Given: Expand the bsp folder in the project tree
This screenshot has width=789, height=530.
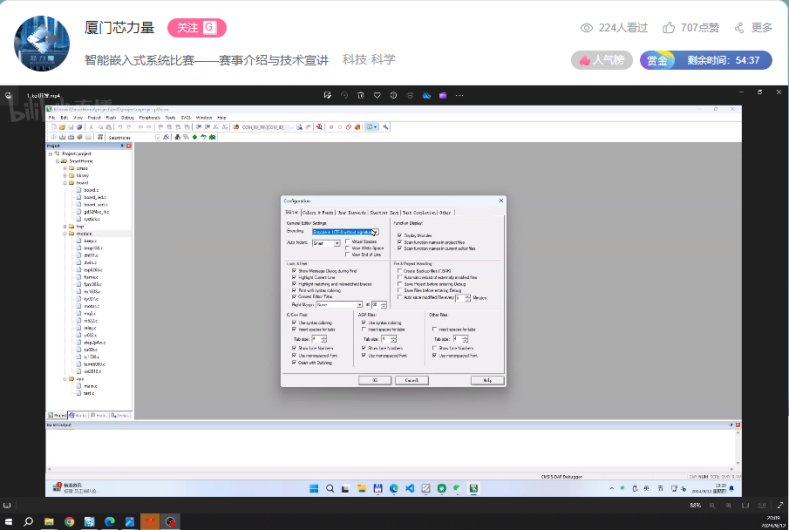Looking at the screenshot, I should [x=65, y=226].
